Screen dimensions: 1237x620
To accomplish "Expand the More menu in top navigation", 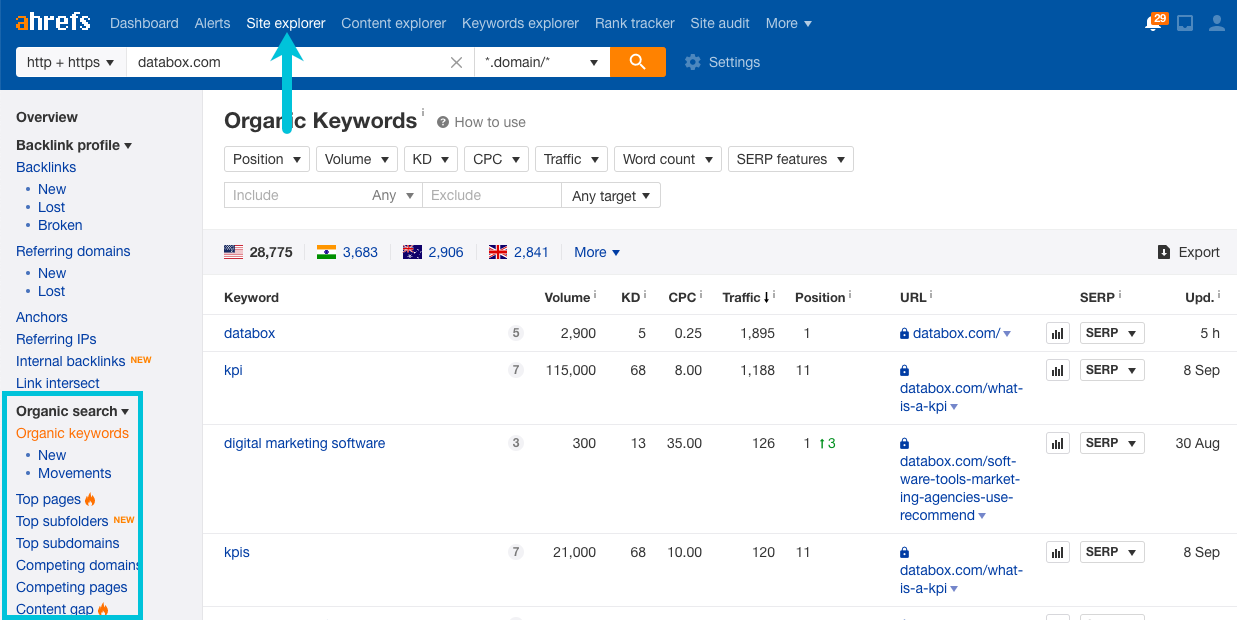I will pyautogui.click(x=789, y=23).
